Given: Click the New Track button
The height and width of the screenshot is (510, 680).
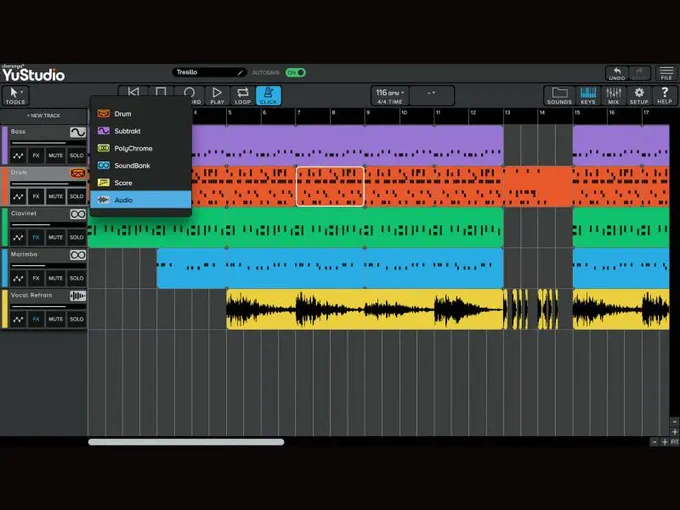Looking at the screenshot, I should click(44, 116).
